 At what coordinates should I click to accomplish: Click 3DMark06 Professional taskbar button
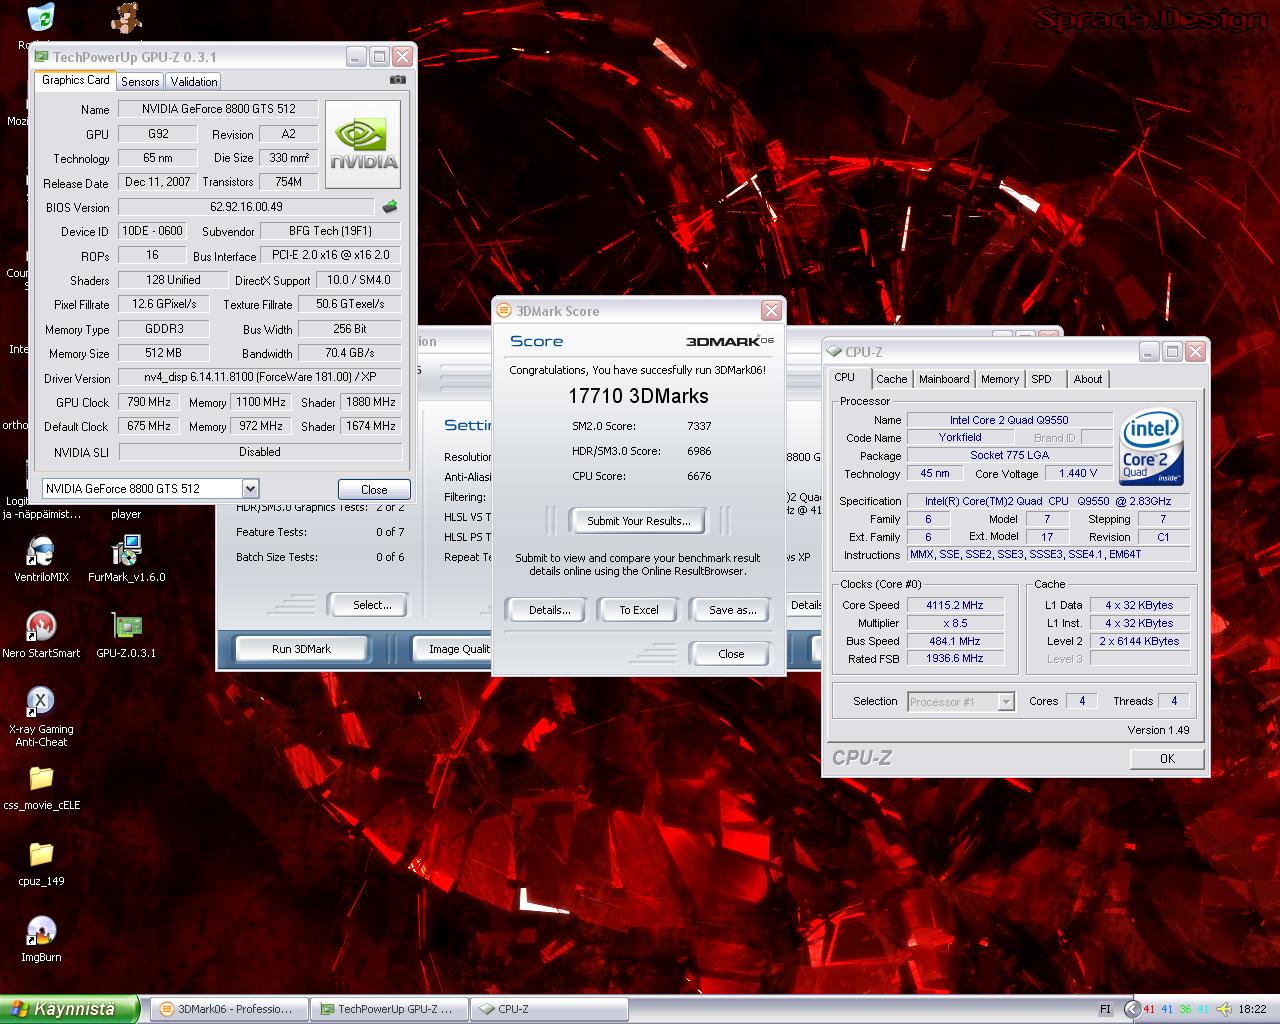(x=229, y=1009)
